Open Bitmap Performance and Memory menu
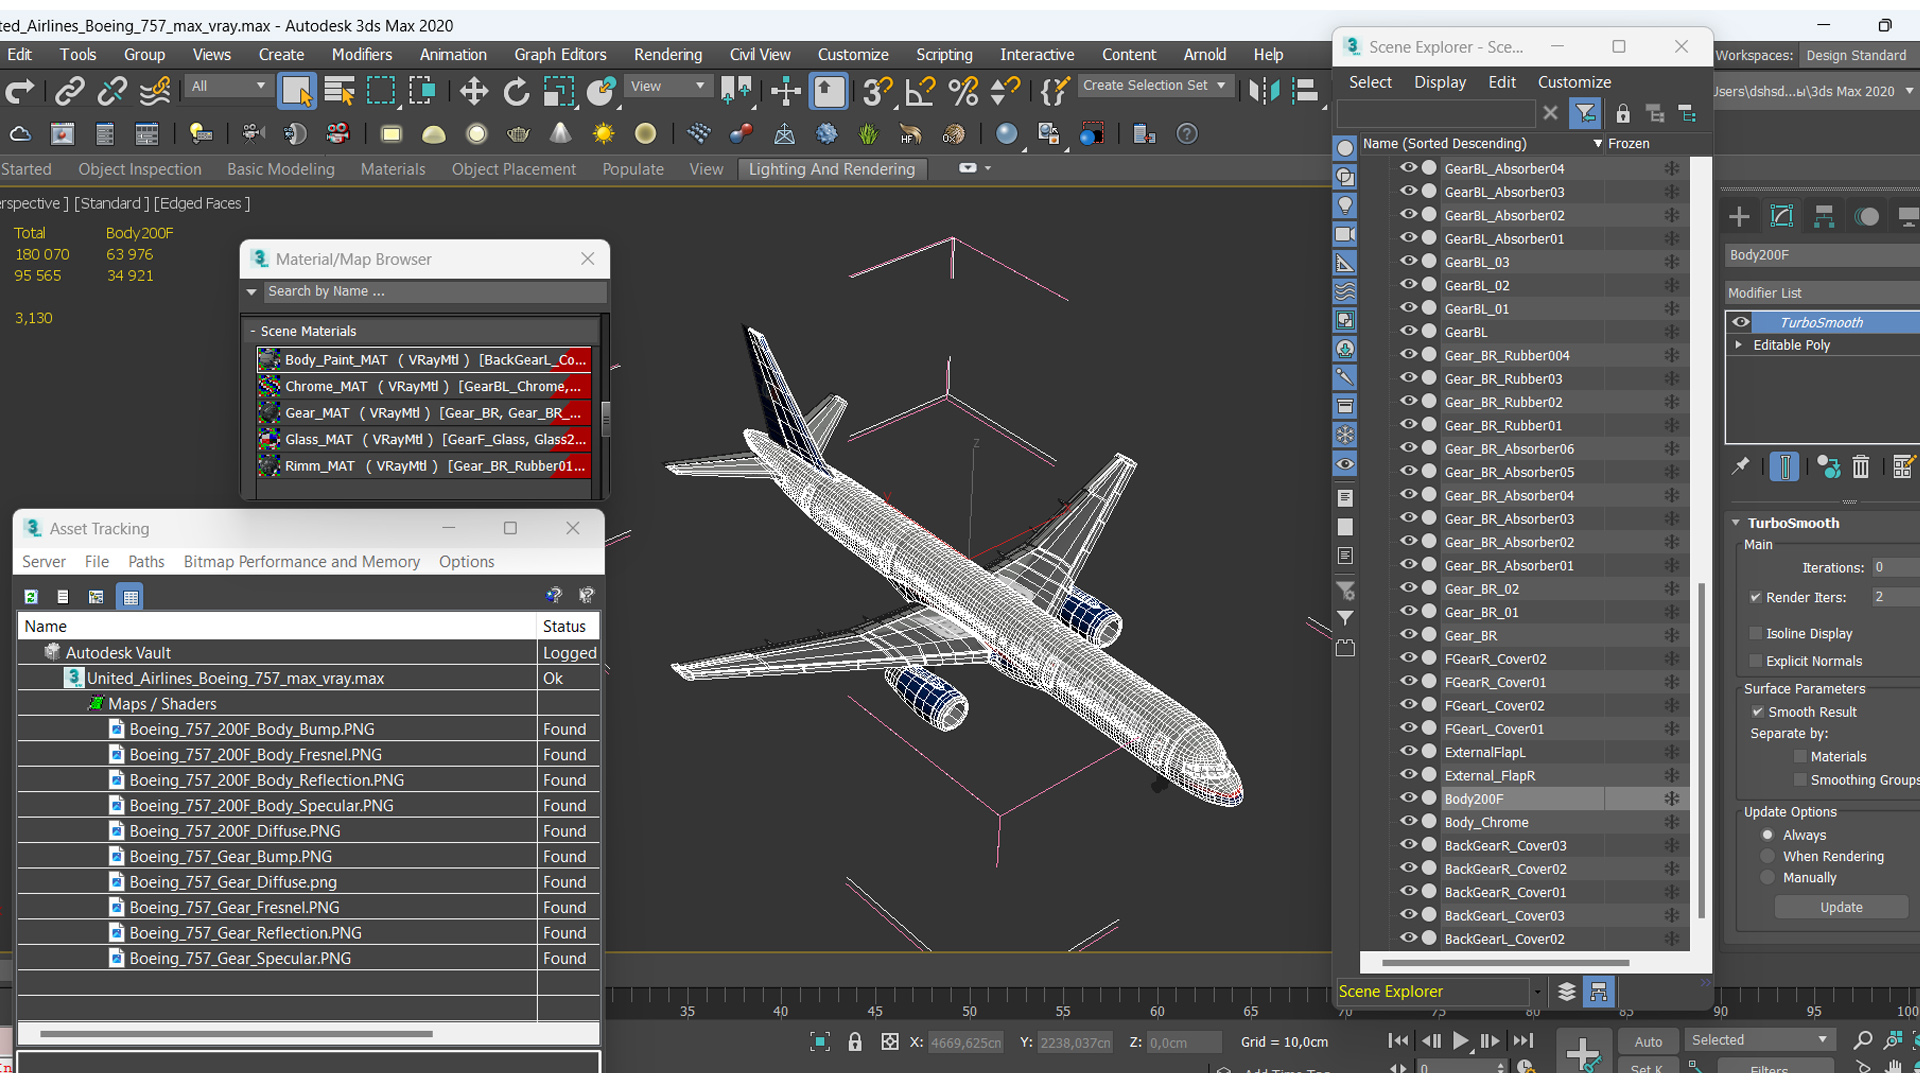The height and width of the screenshot is (1080, 1920). [301, 562]
